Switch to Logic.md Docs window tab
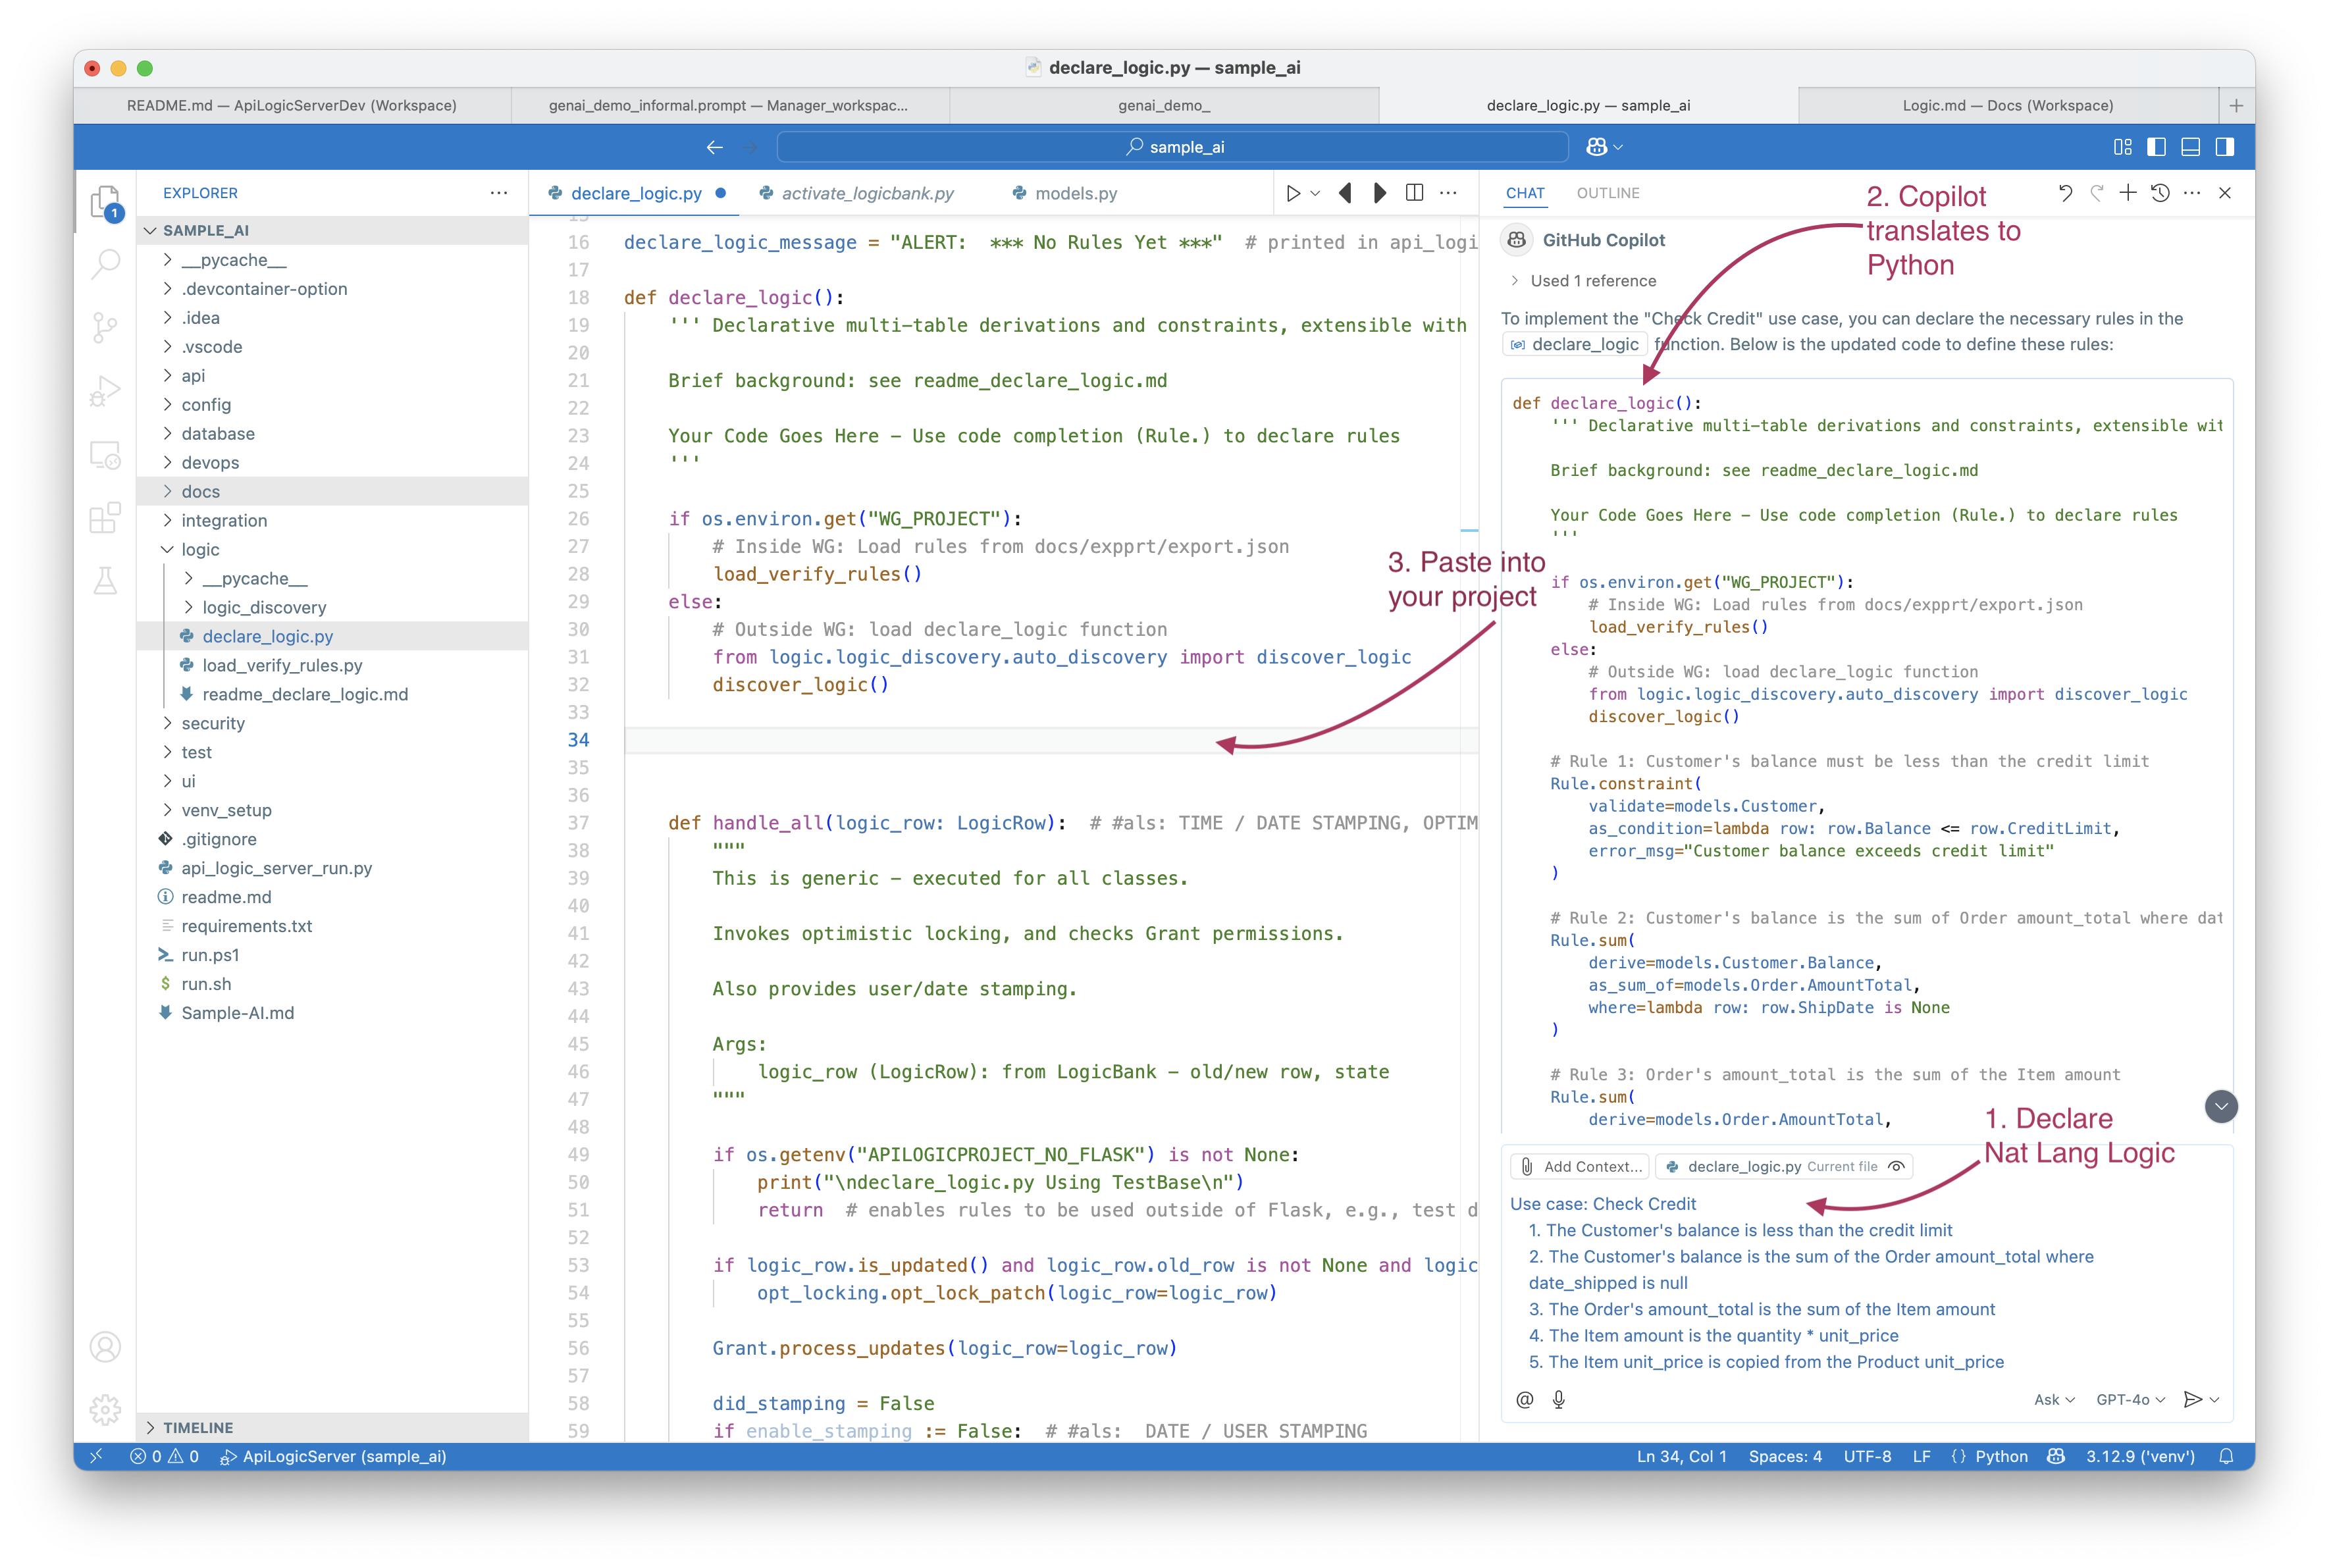Image resolution: width=2329 pixels, height=1568 pixels. 2007,105
